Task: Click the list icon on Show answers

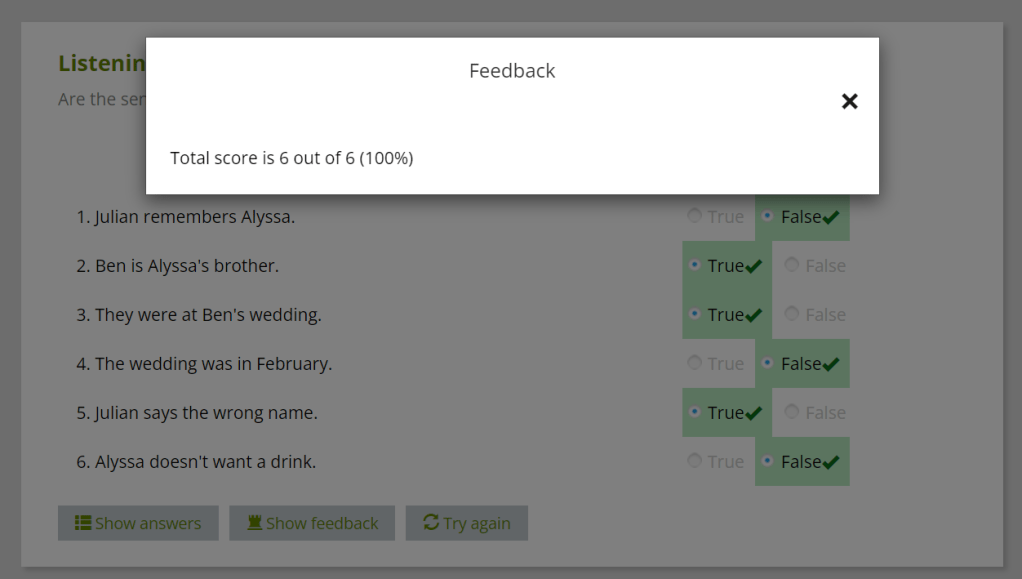Action: click(x=83, y=523)
